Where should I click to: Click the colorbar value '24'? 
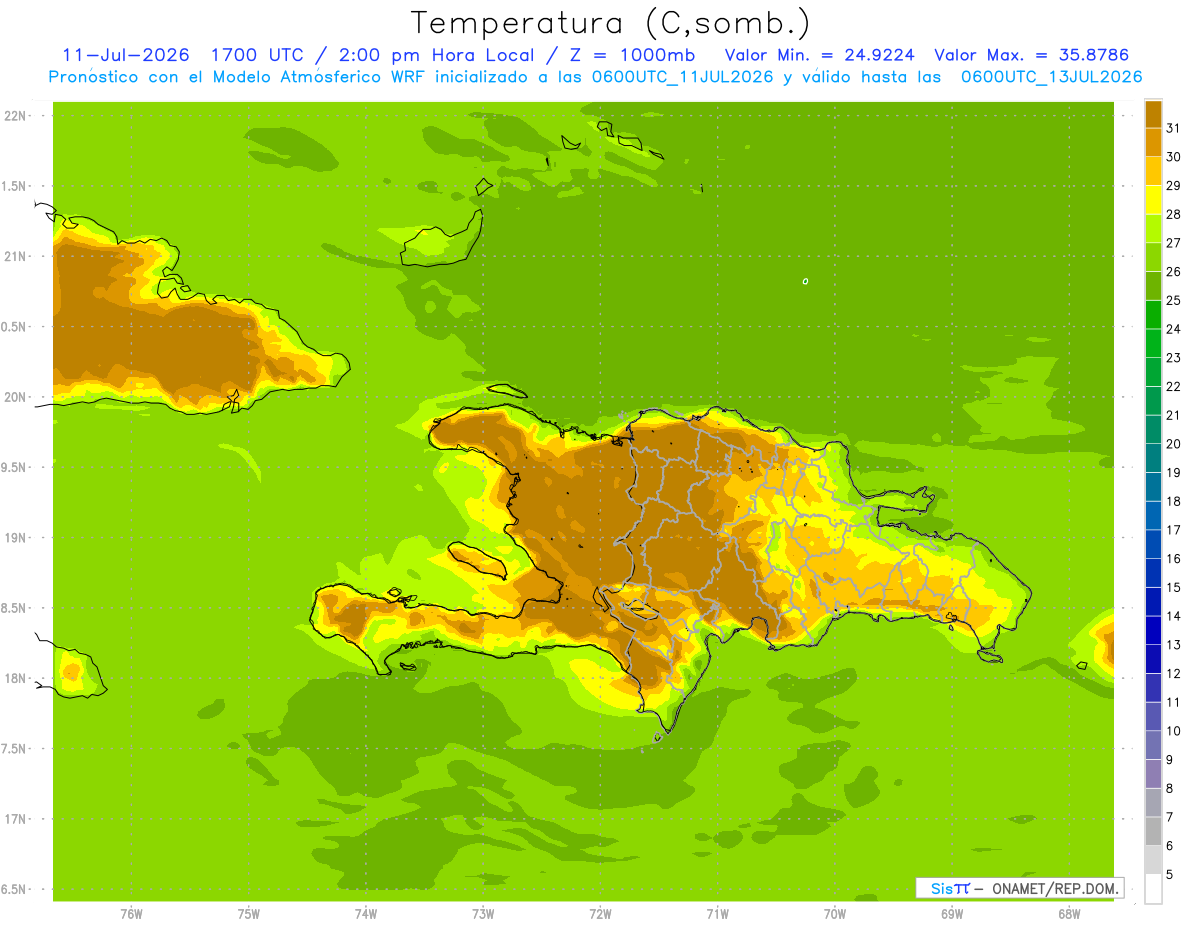1173,329
